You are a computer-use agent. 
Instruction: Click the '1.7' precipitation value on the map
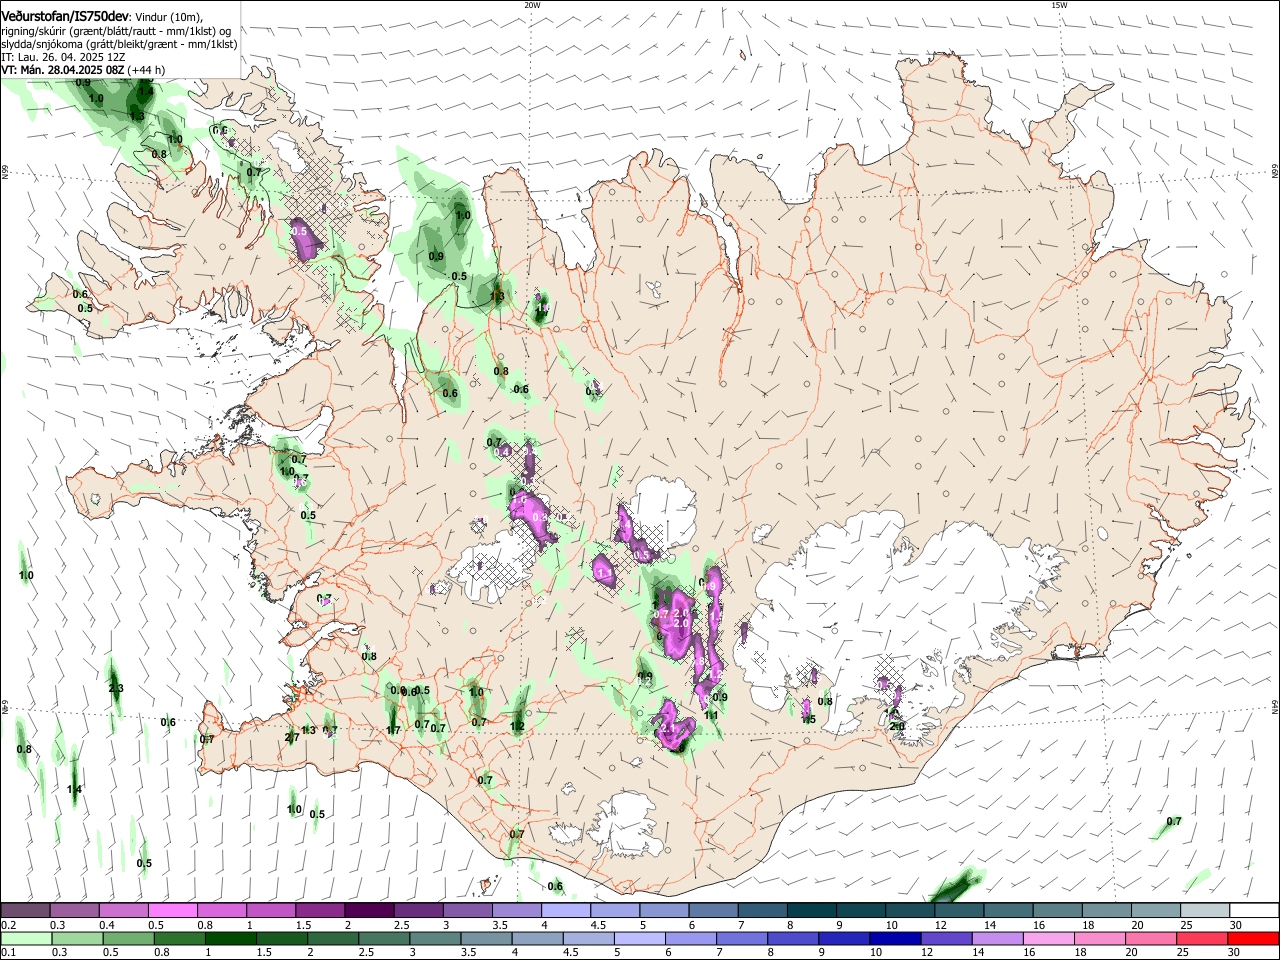393,731
